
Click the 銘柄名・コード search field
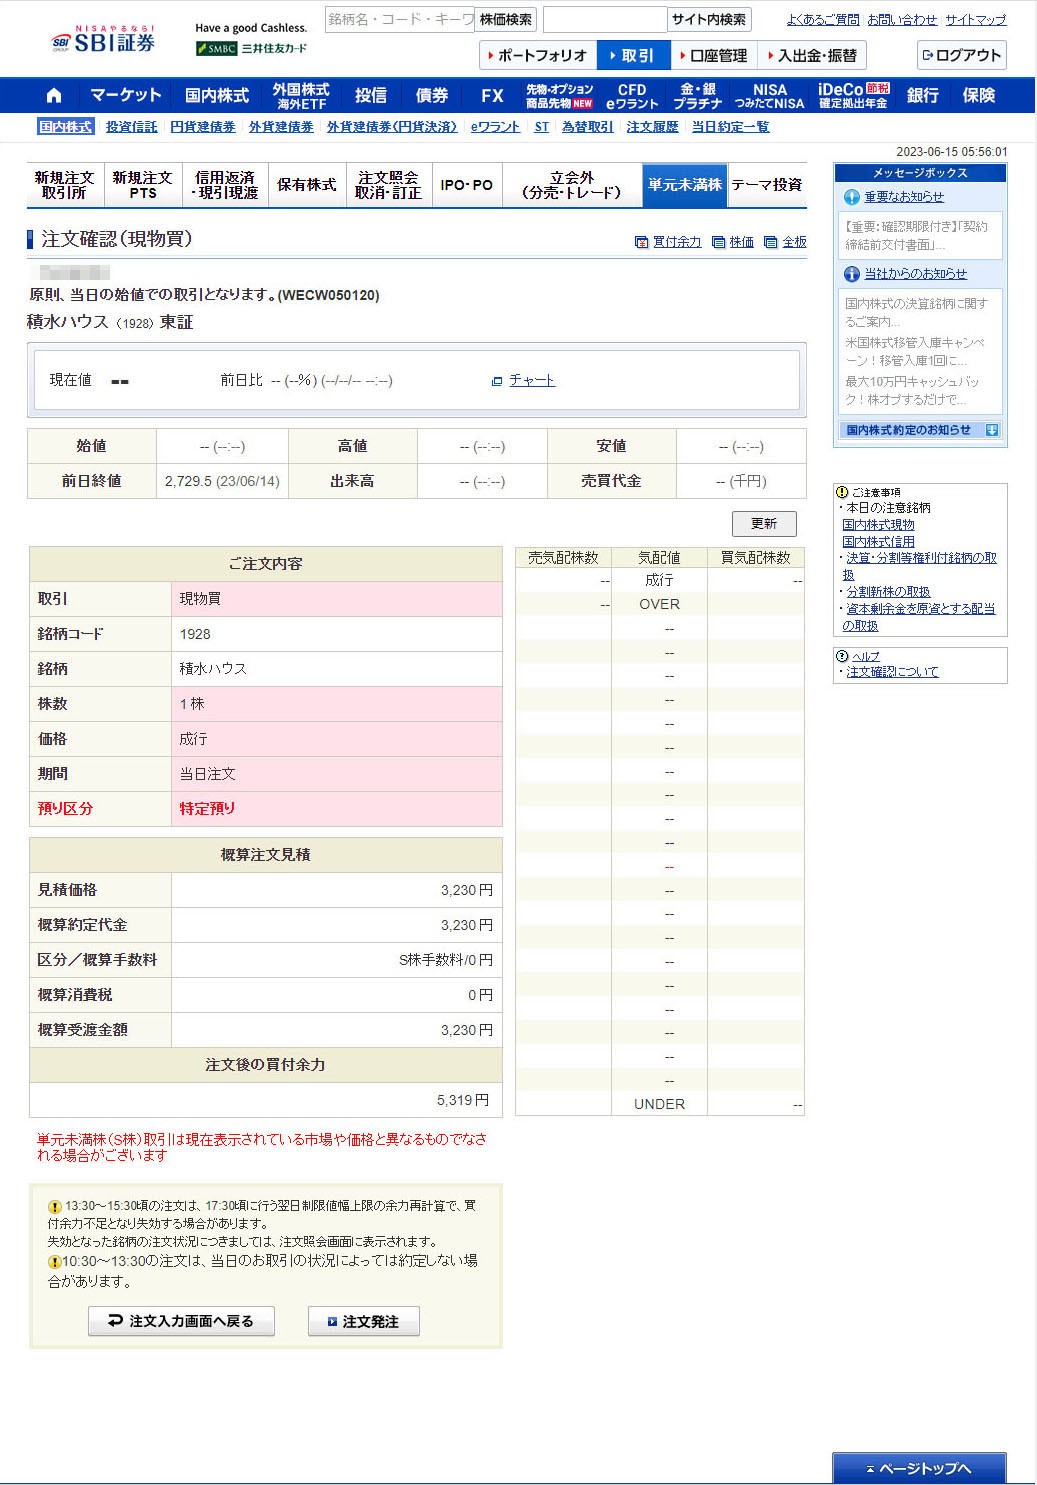[x=399, y=19]
